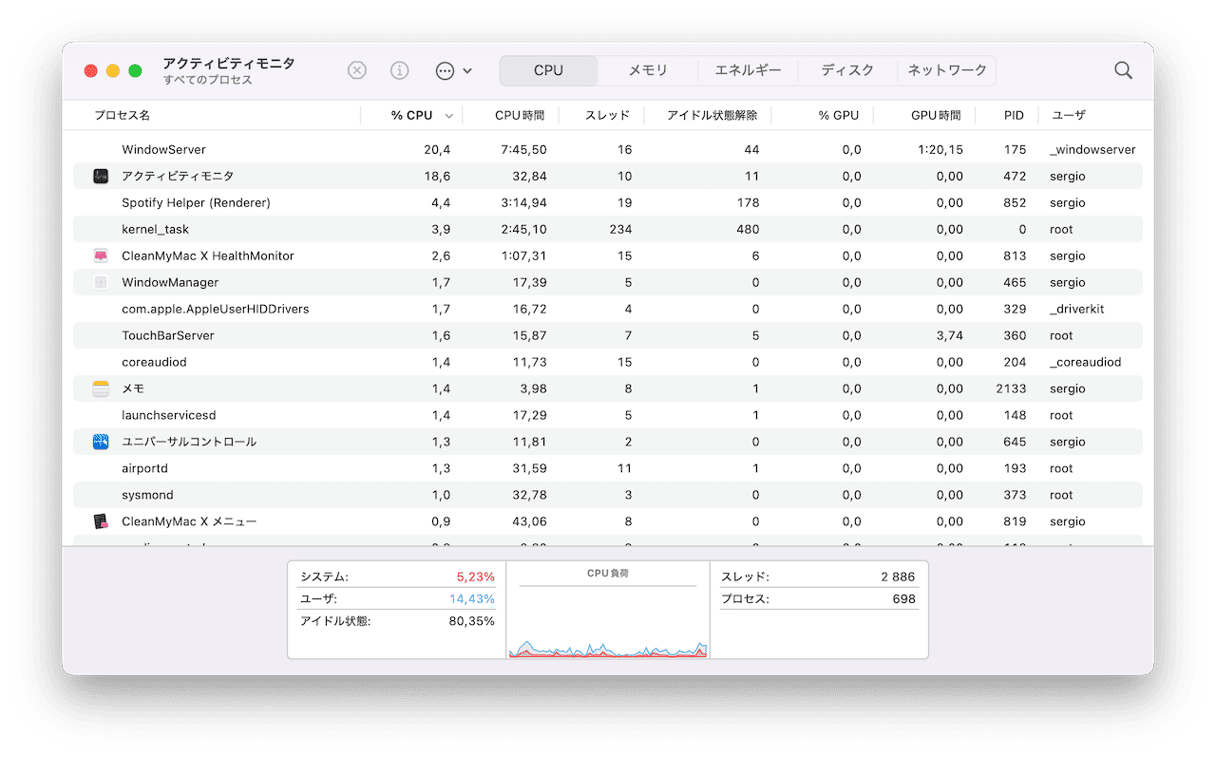Click idle wake-ups value 480
The image size is (1216, 757).
pos(748,229)
